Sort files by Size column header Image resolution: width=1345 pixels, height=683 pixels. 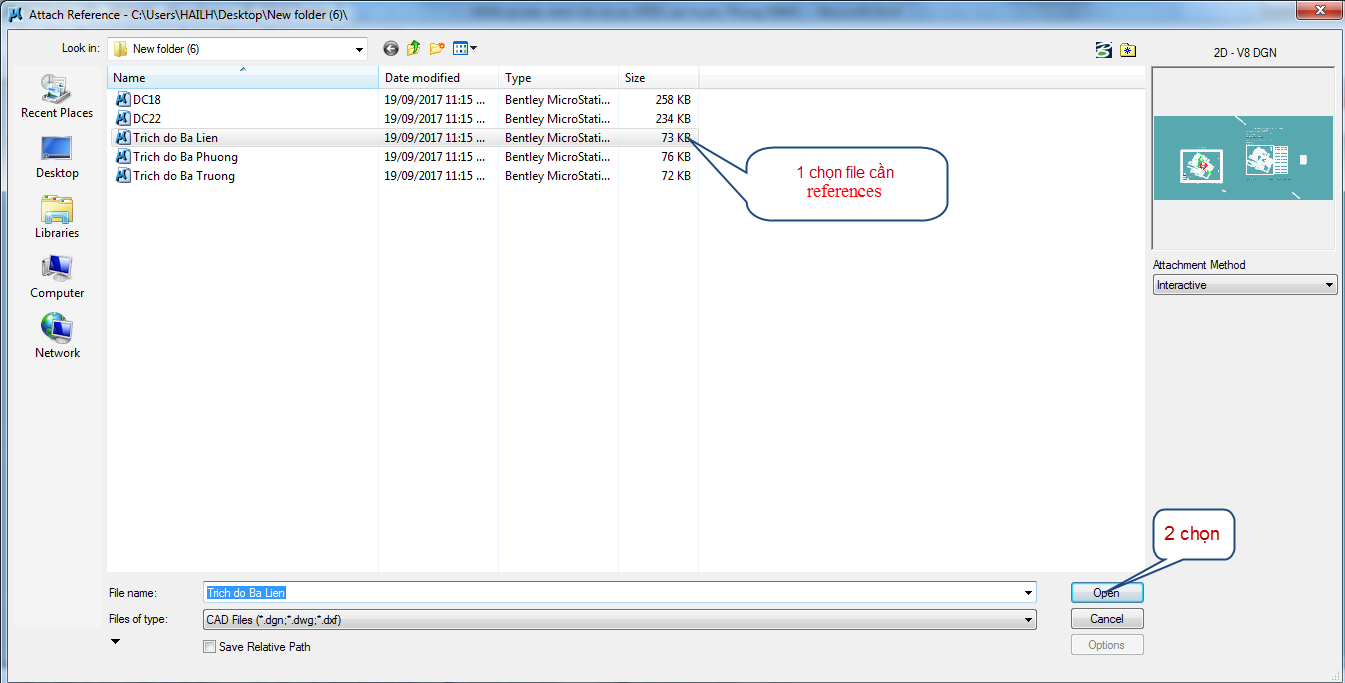pos(656,78)
